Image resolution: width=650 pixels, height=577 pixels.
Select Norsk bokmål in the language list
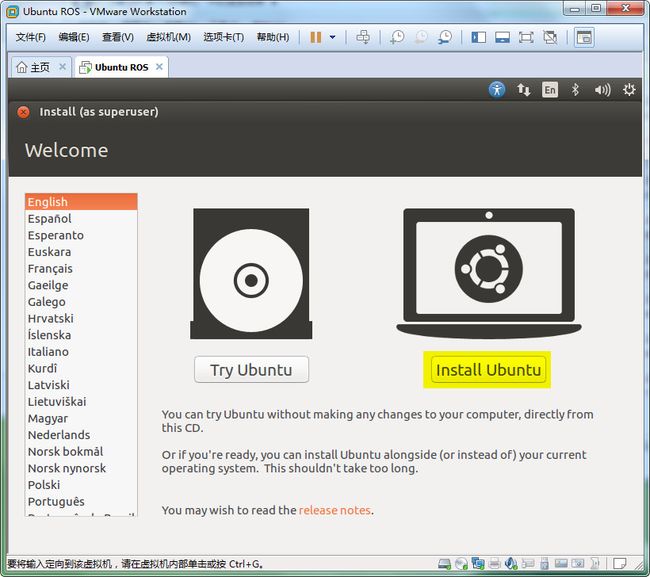pyautogui.click(x=81, y=451)
